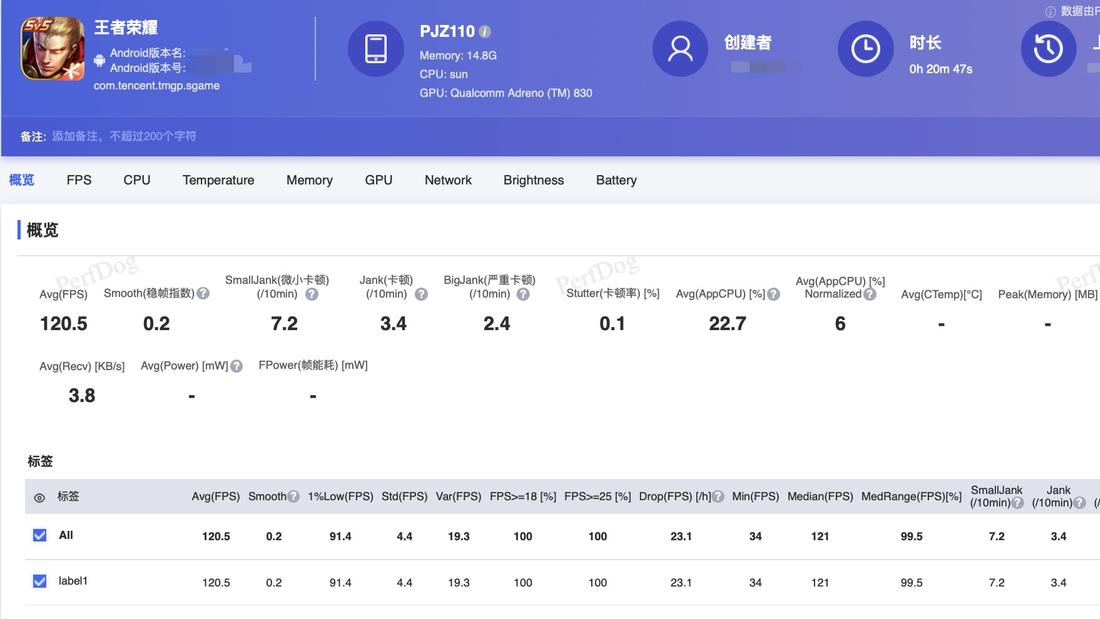
Task: Click the 王者荣耀 game icon
Action: pos(51,48)
